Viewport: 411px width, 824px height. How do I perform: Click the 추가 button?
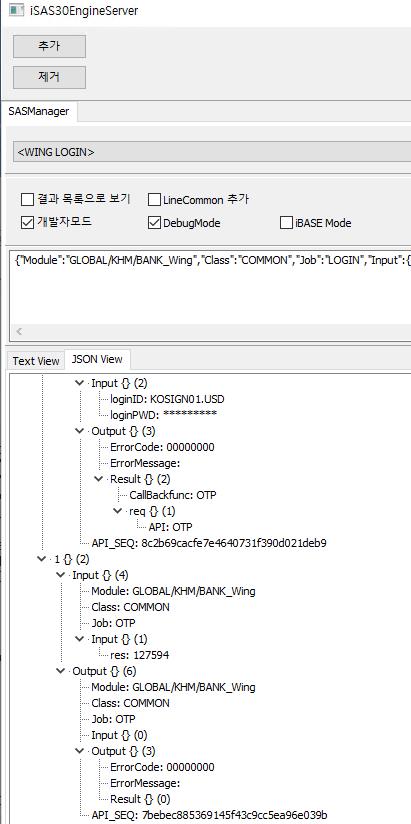(49, 46)
